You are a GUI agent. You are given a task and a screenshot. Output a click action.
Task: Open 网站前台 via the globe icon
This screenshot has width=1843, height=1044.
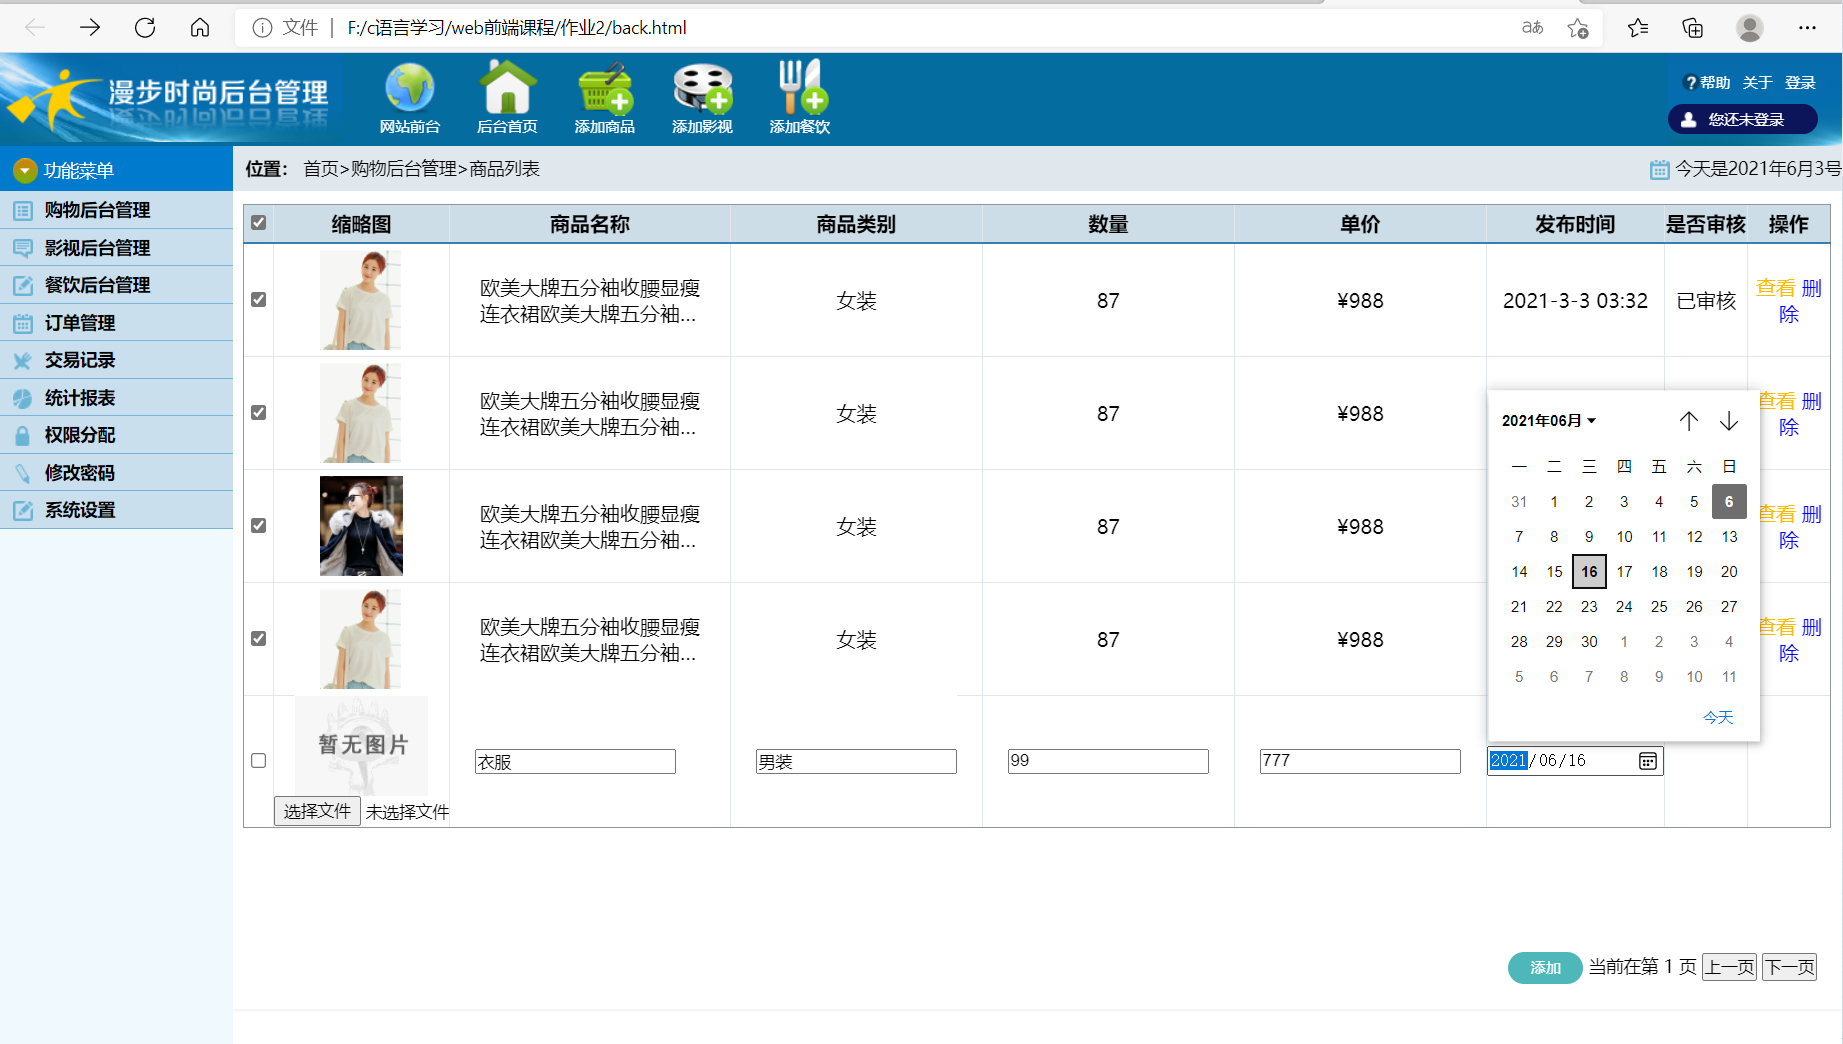pyautogui.click(x=410, y=95)
